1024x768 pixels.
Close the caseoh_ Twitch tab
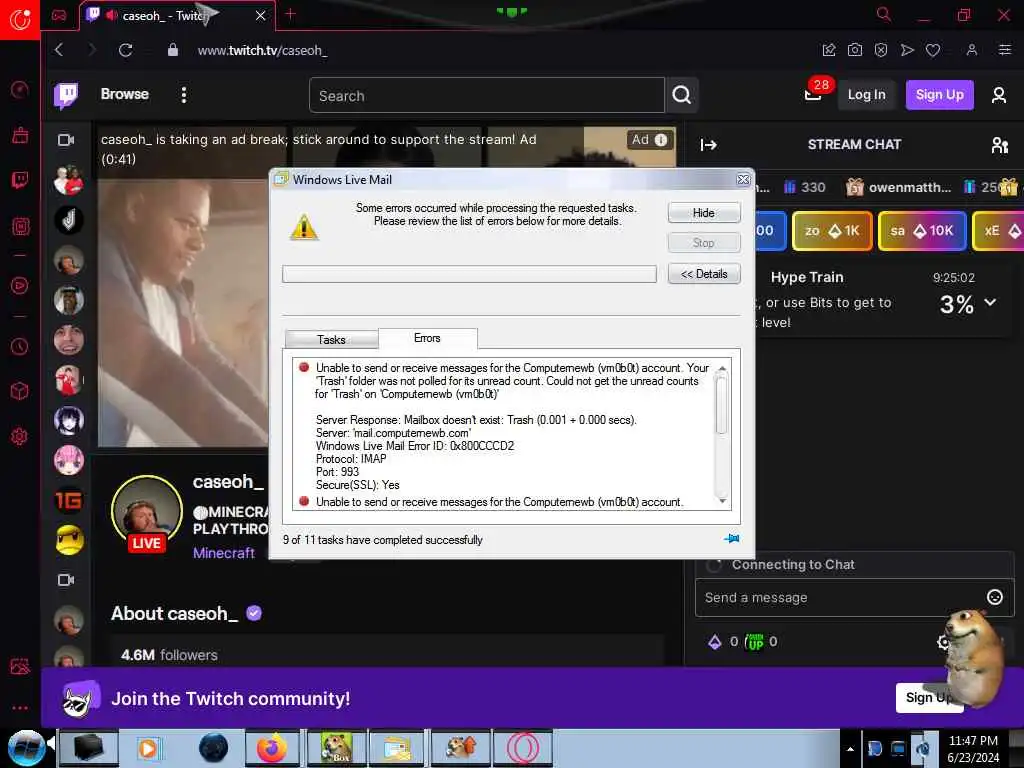pos(261,15)
